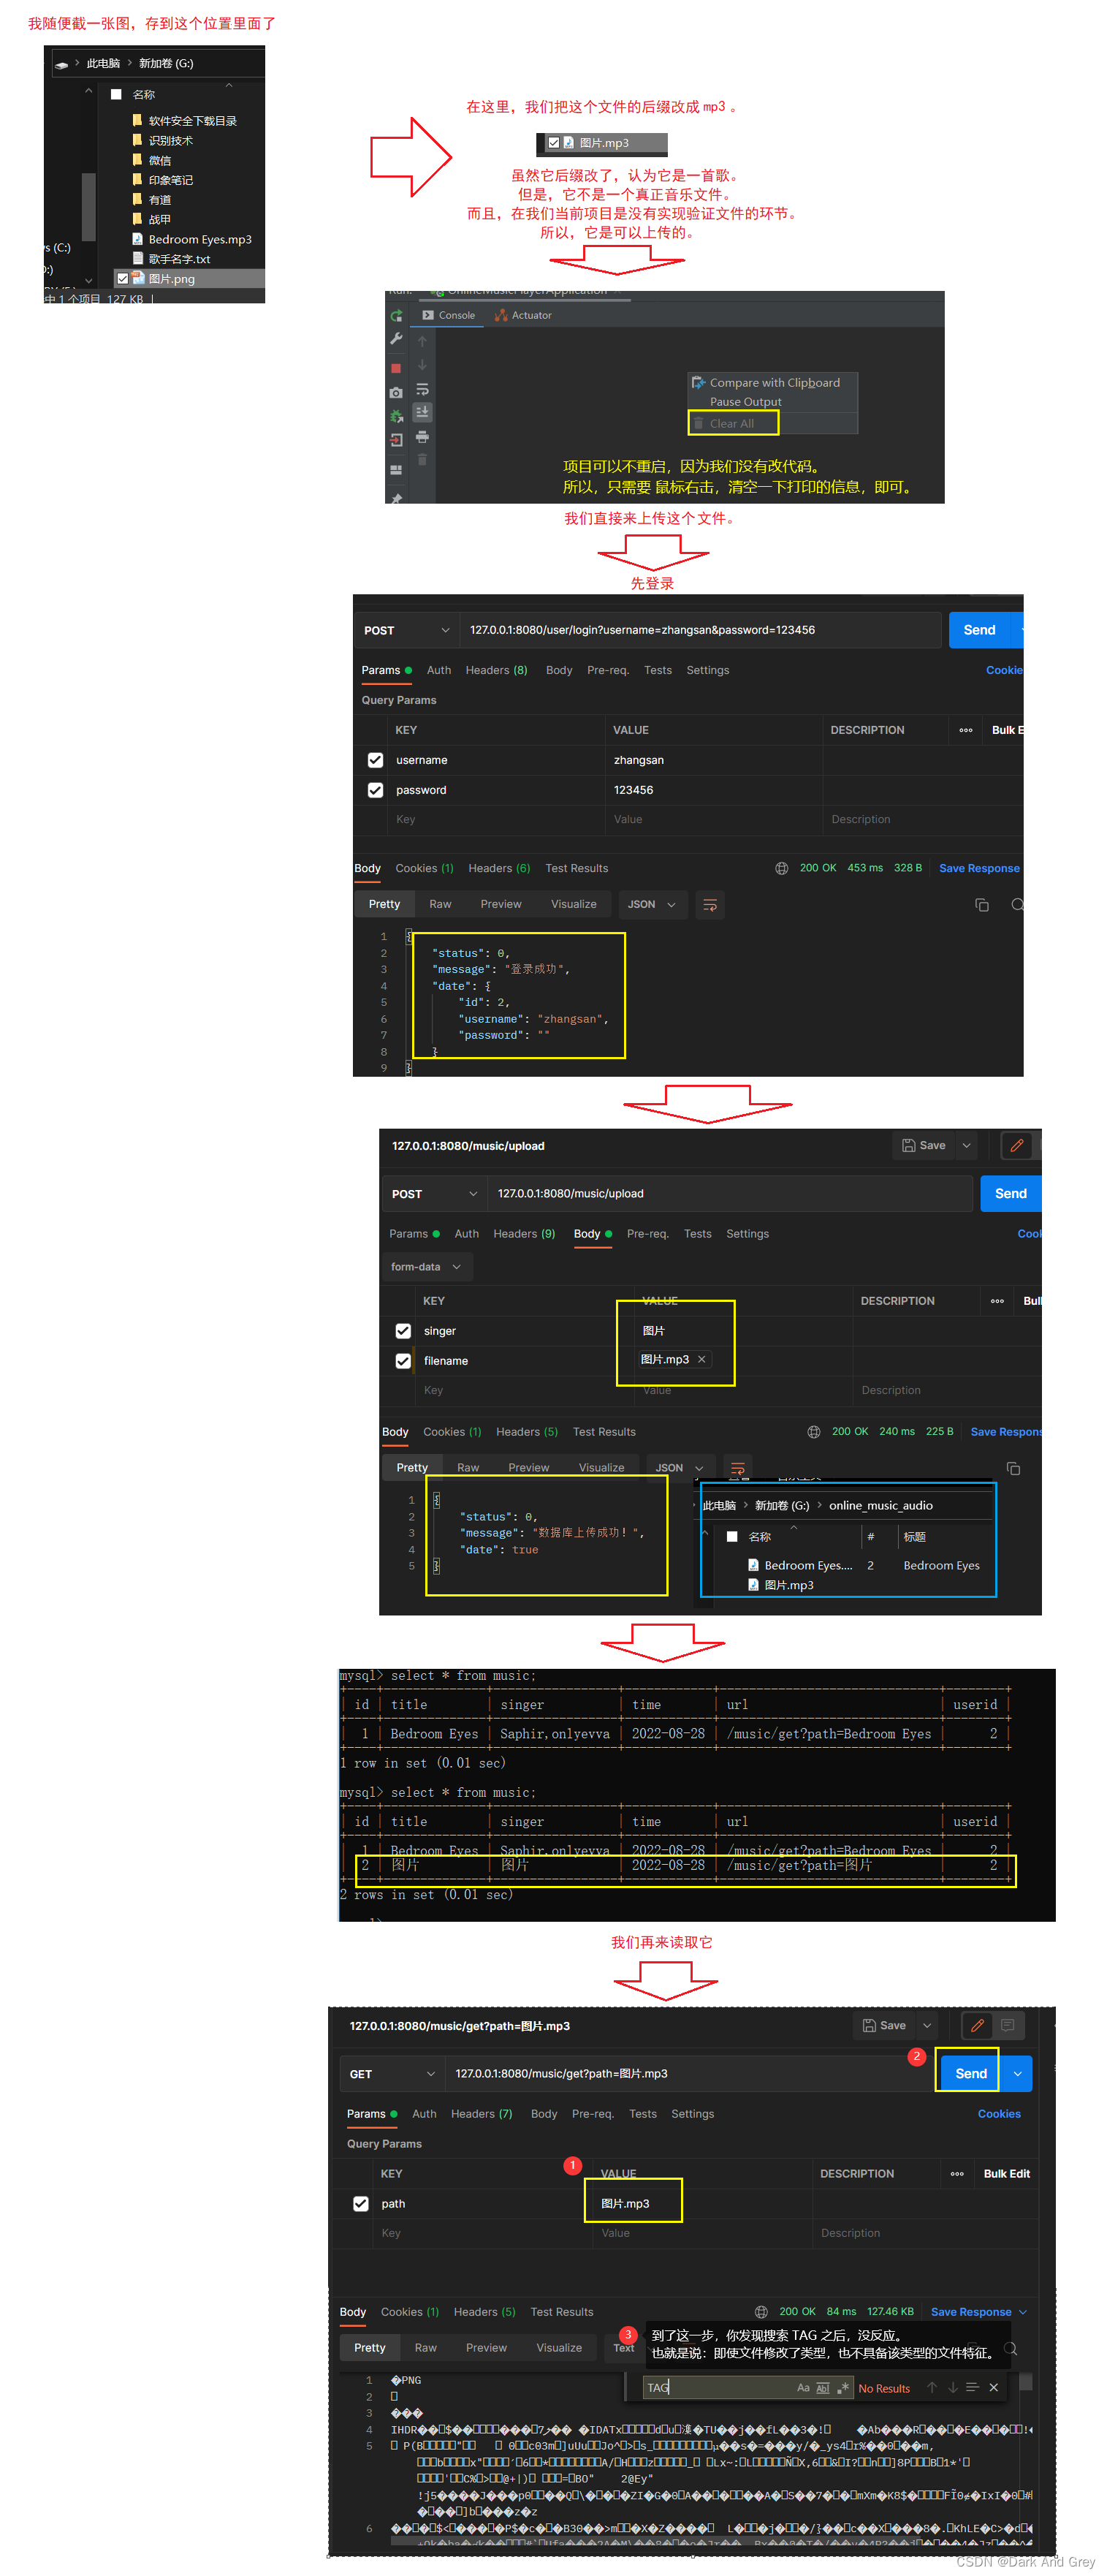Choose Clear All in context menu
The width and height of the screenshot is (1107, 2576).
point(732,424)
